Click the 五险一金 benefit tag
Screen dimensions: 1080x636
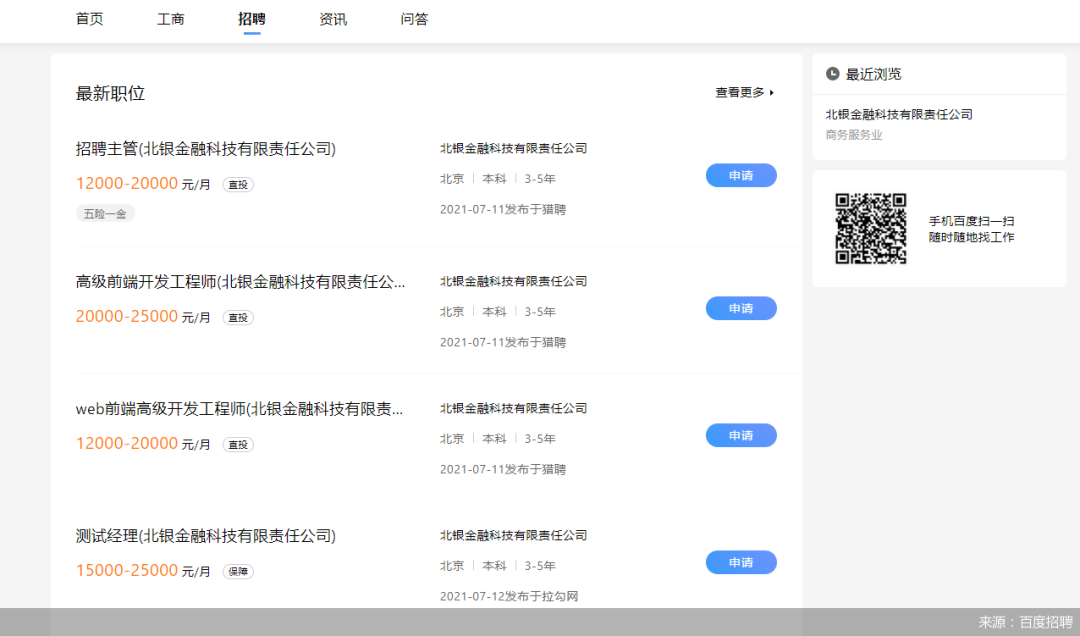(x=105, y=213)
